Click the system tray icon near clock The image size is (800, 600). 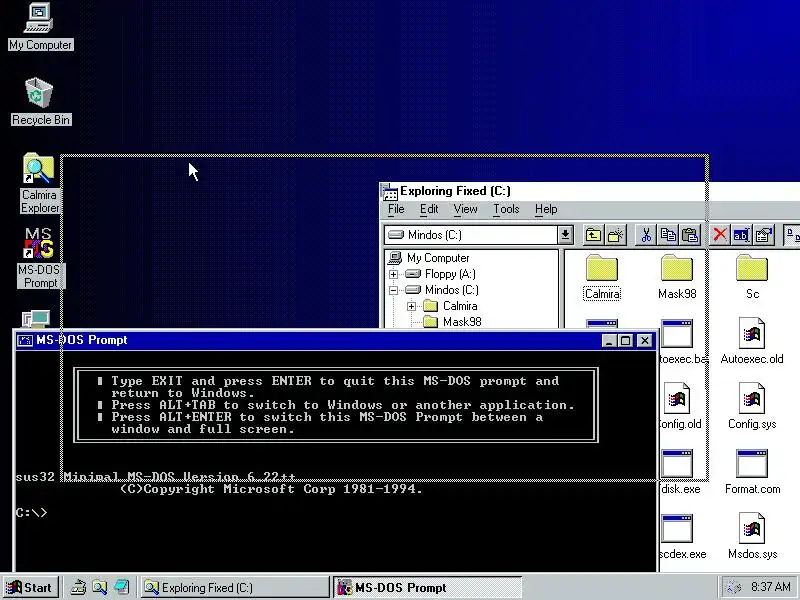click(x=734, y=587)
